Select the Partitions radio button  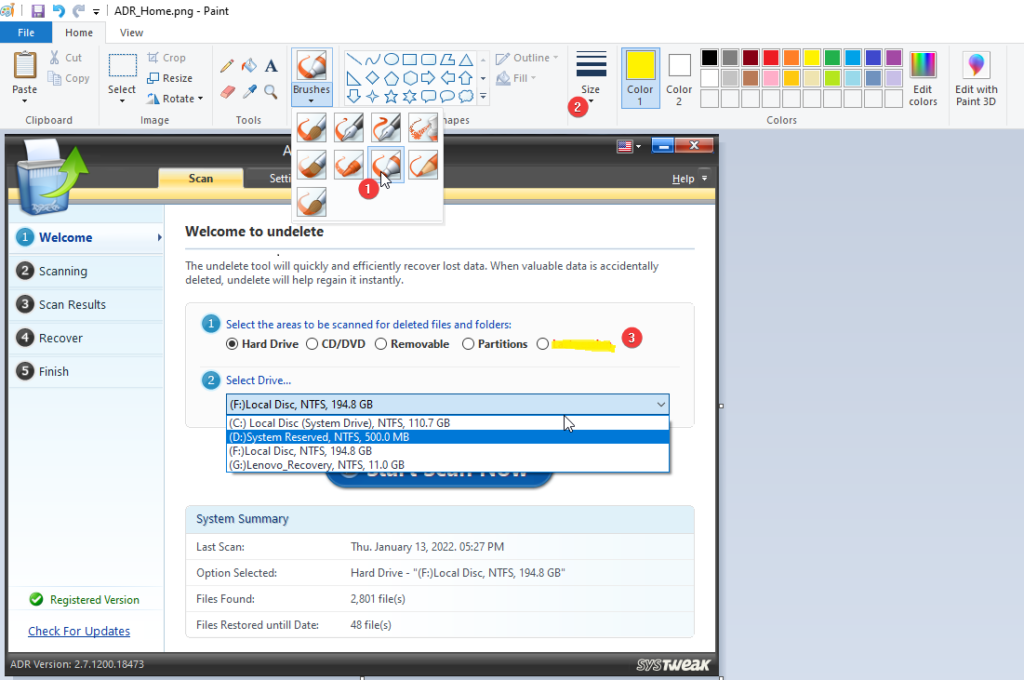pyautogui.click(x=468, y=344)
